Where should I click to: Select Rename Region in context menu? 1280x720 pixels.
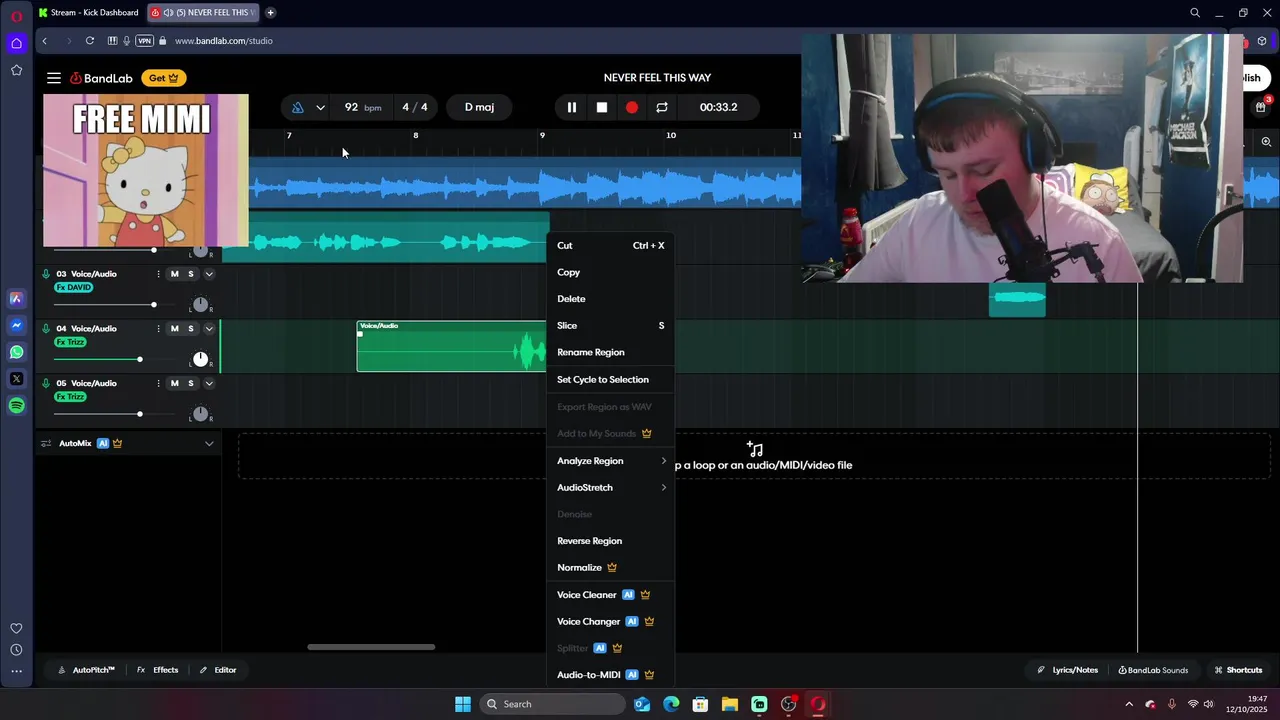pos(610,352)
